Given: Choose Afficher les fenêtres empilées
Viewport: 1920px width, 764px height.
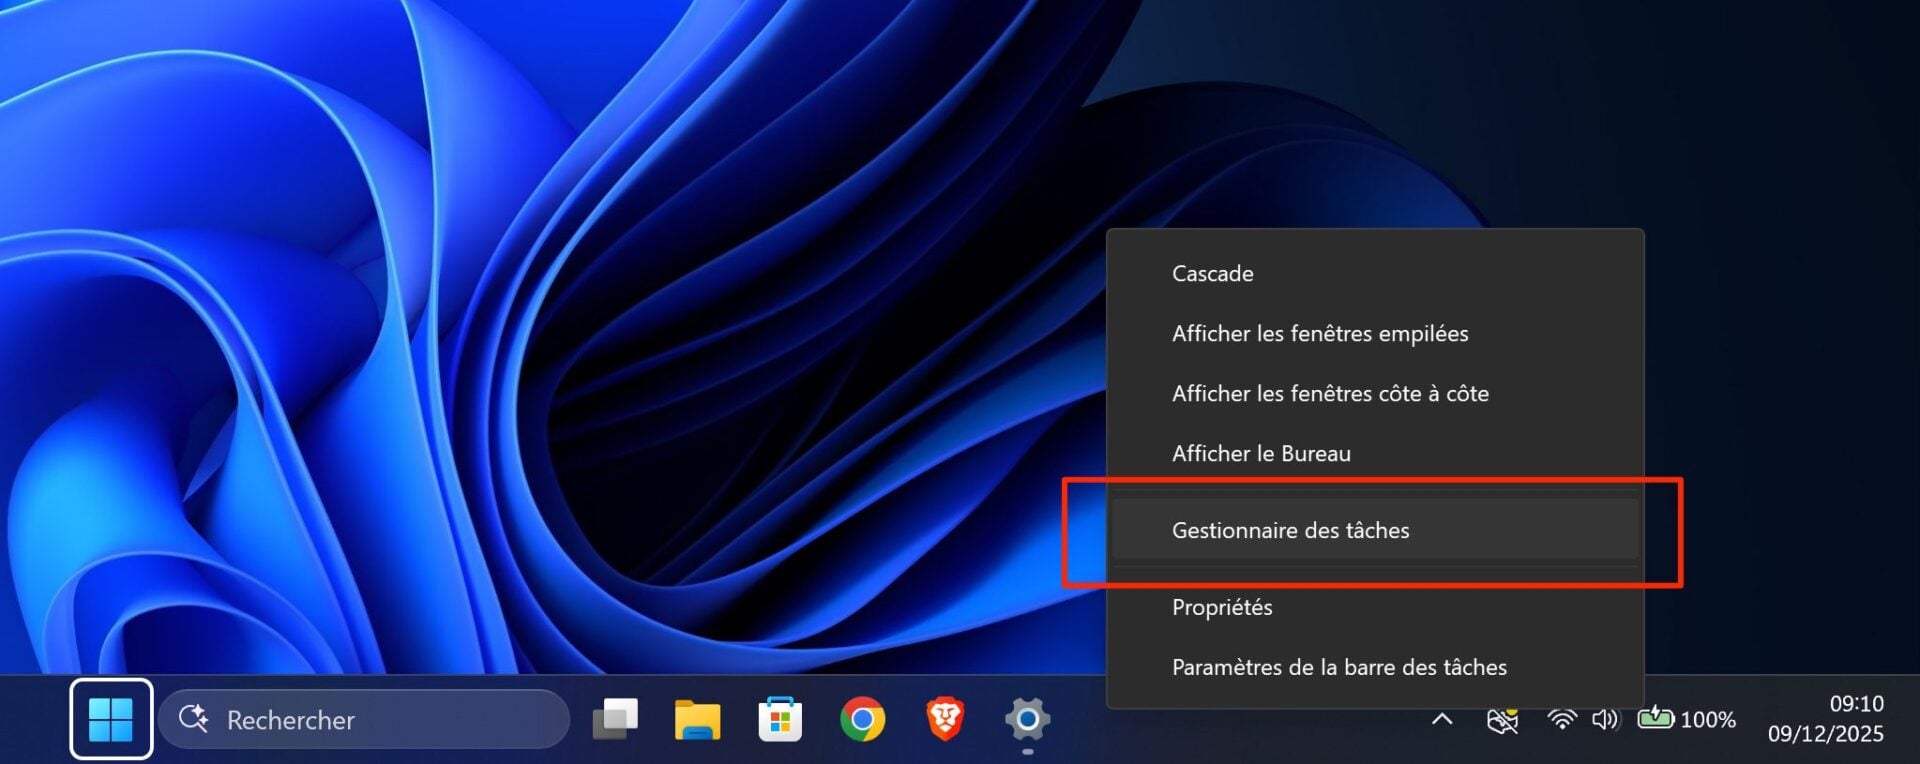Looking at the screenshot, I should coord(1375,334).
